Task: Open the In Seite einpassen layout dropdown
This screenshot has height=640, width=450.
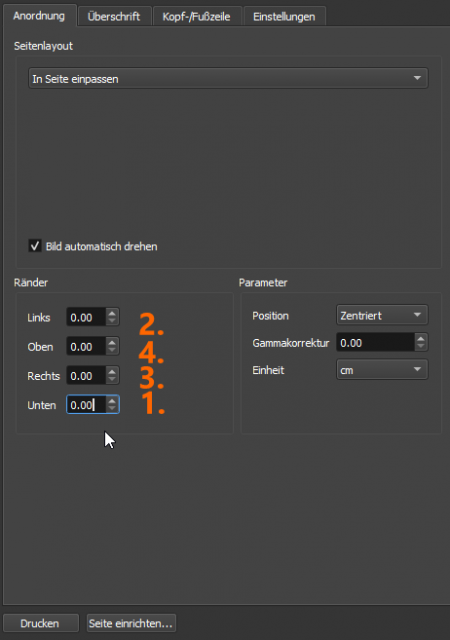Action: click(x=228, y=78)
